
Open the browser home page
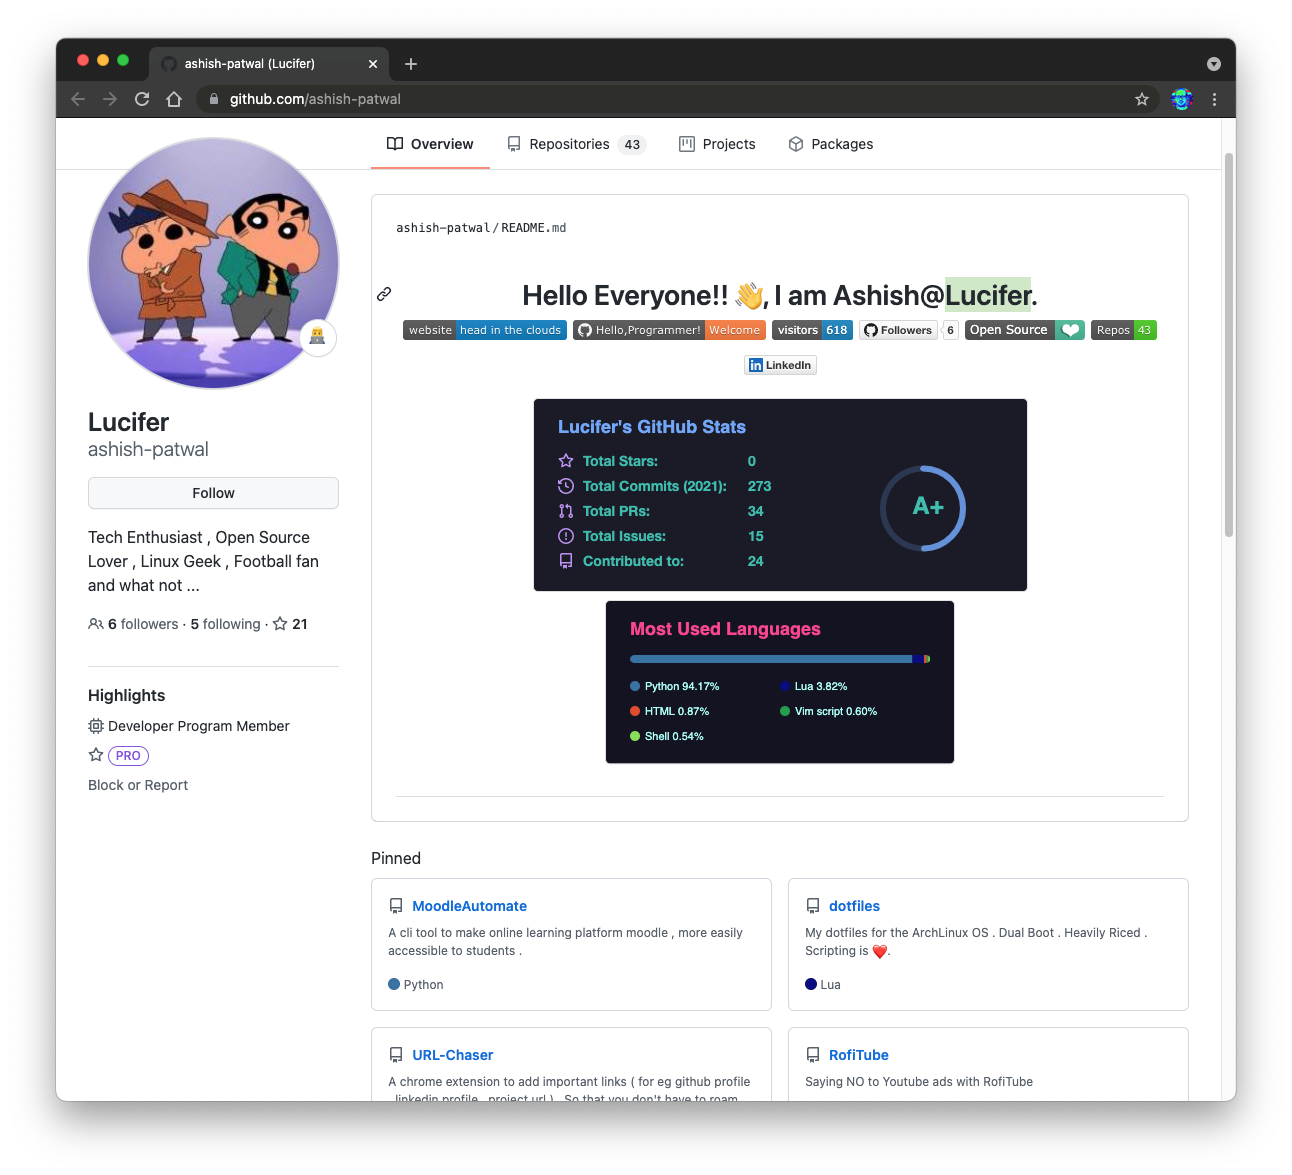(174, 99)
